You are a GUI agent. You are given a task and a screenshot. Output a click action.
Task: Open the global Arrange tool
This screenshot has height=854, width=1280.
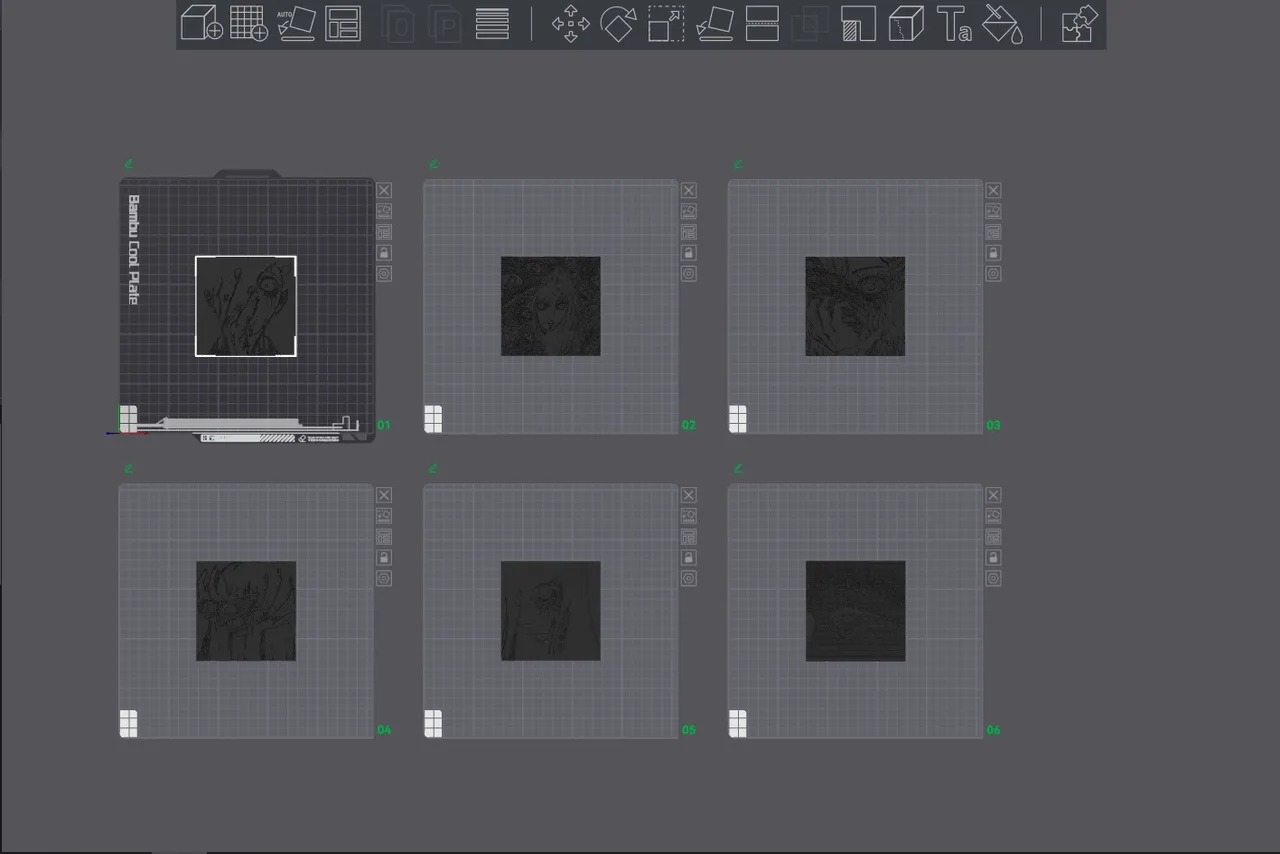344,25
